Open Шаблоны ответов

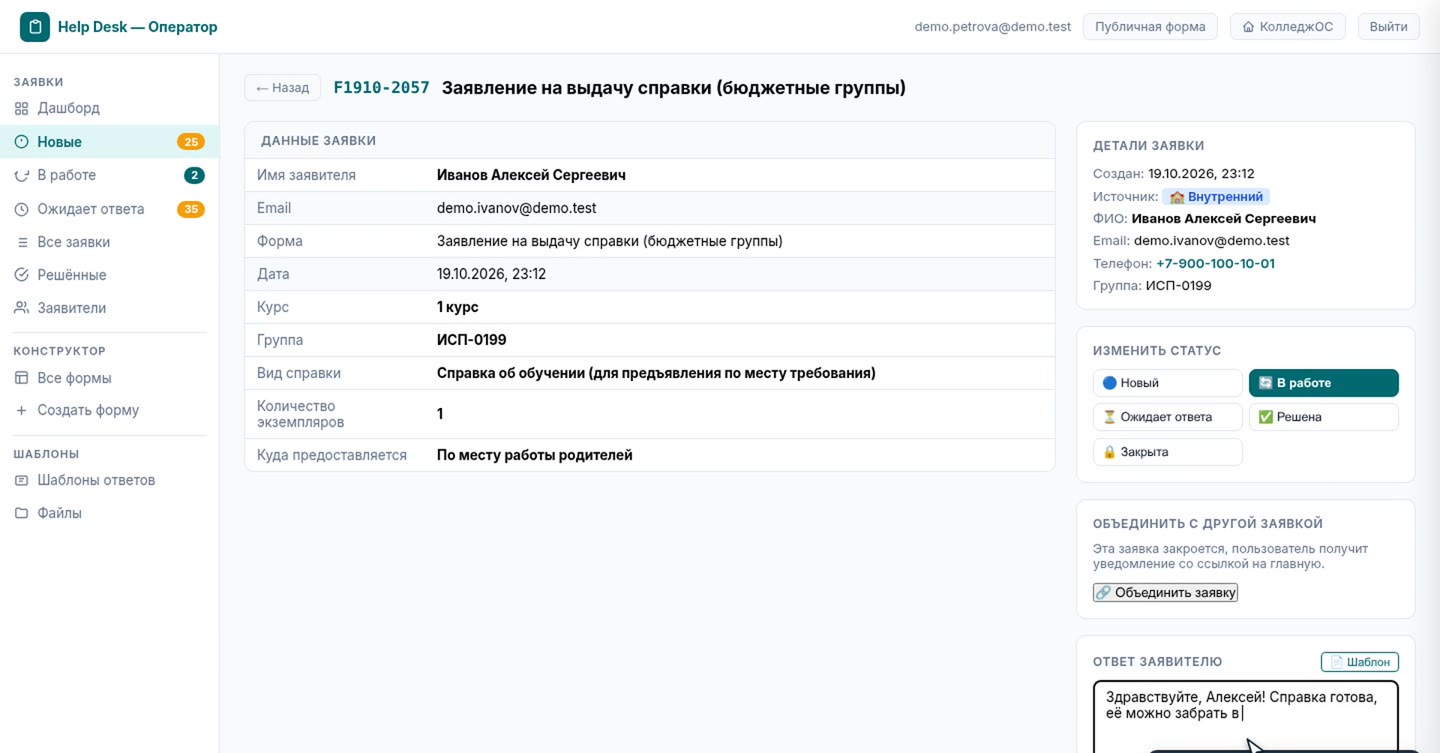(x=109, y=480)
